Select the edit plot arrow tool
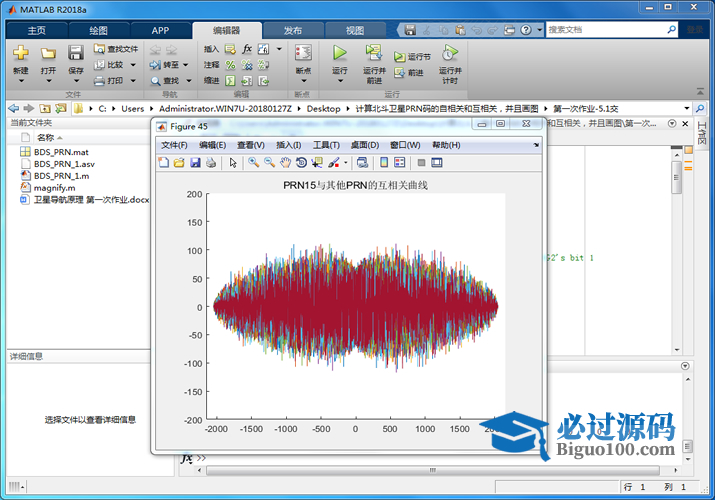Image resolution: width=715 pixels, height=500 pixels. 233,163
